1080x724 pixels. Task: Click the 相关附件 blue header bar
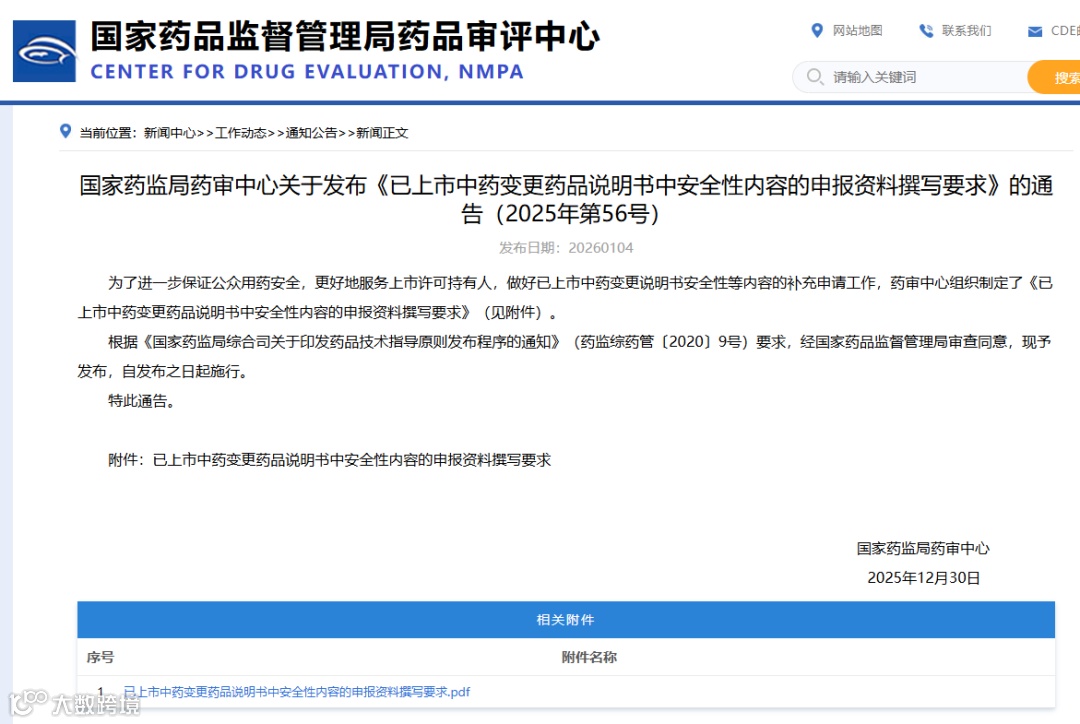565,619
